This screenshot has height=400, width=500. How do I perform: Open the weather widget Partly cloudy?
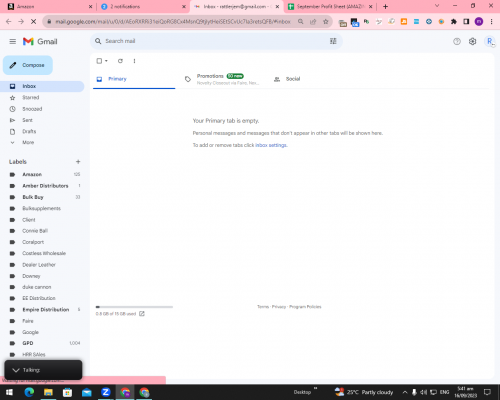click(x=364, y=392)
